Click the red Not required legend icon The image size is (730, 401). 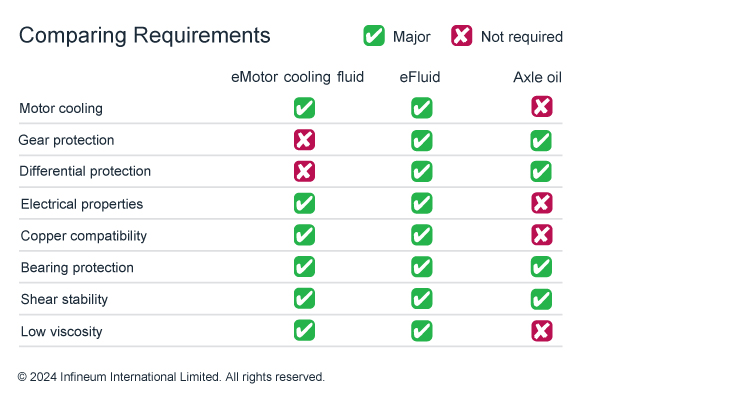(461, 36)
